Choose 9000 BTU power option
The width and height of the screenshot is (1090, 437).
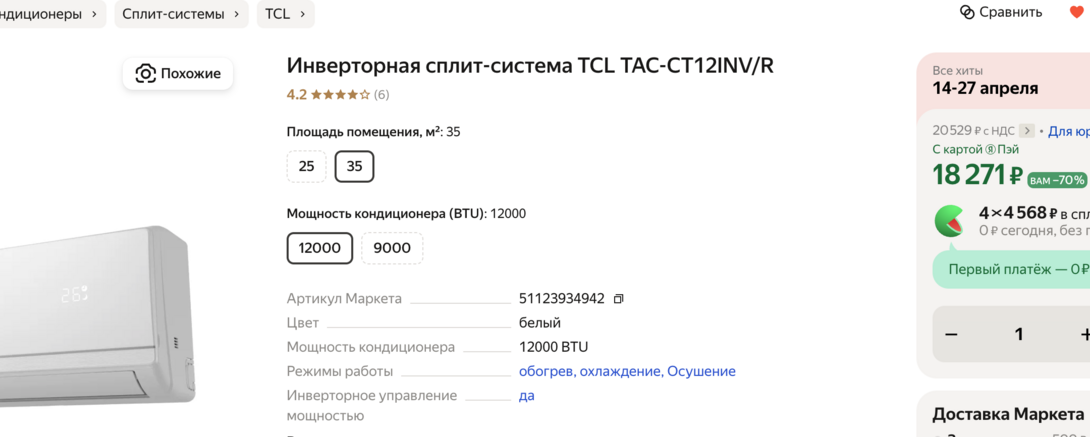[392, 248]
